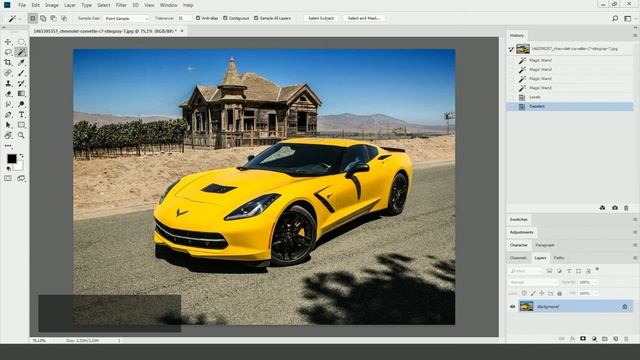Select the Eyedropper tool

click(x=21, y=62)
